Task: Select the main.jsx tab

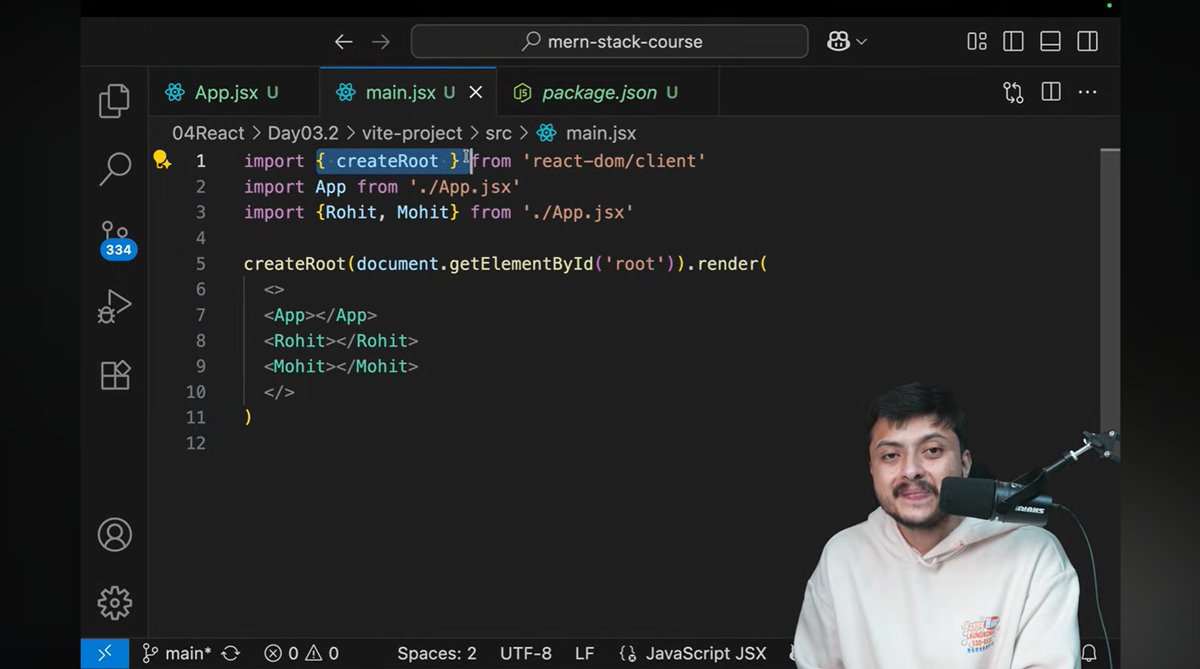Action: (410, 93)
